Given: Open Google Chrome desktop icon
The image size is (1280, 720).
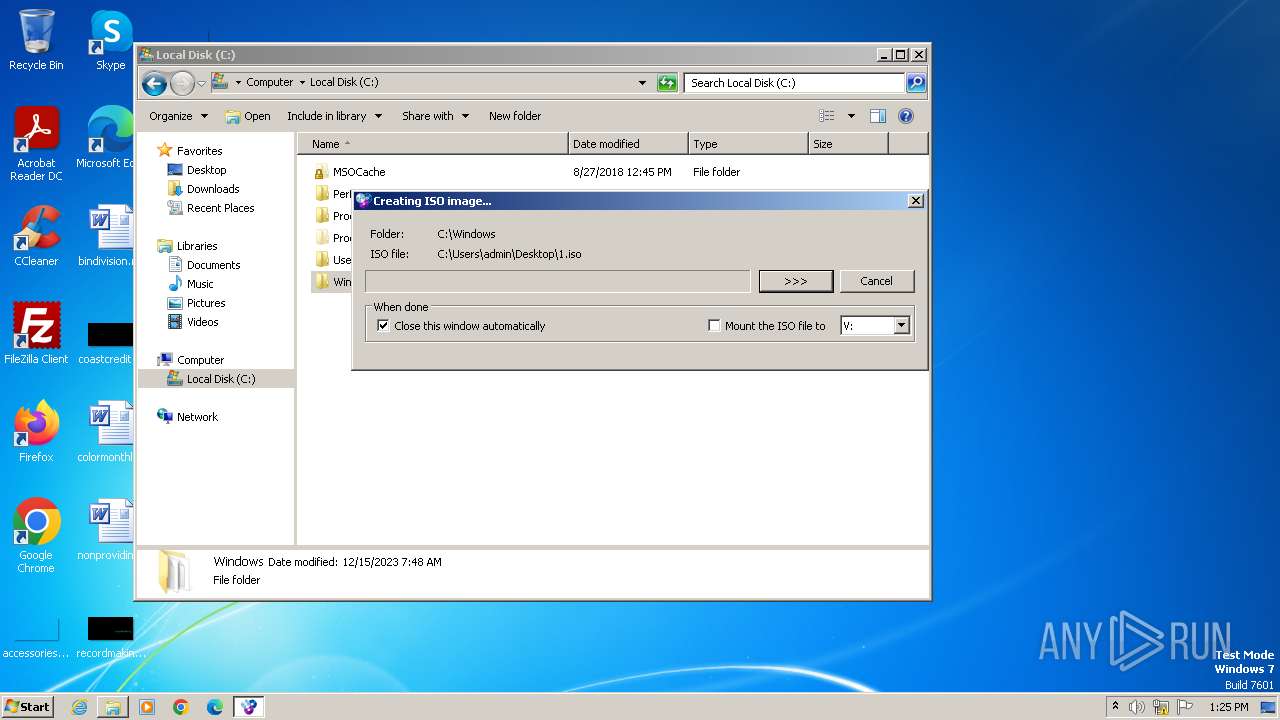Looking at the screenshot, I should point(36,536).
